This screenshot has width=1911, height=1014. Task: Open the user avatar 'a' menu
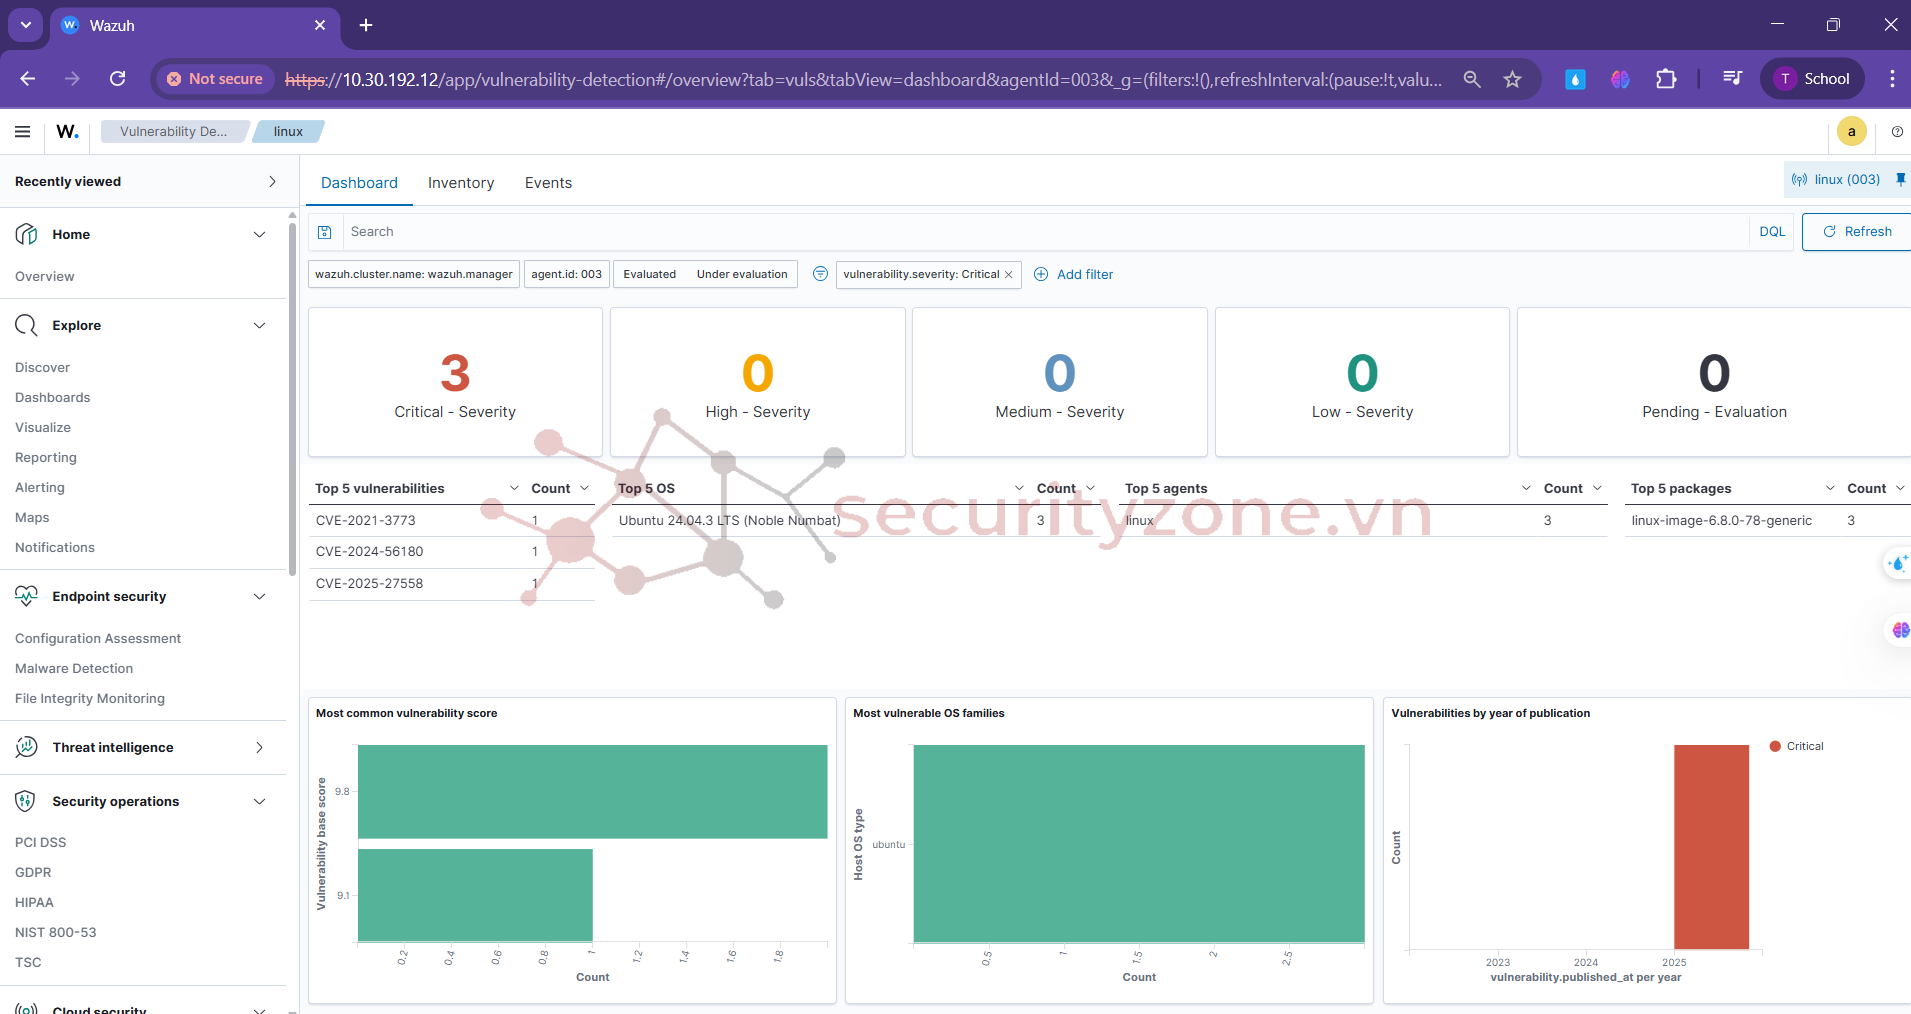coord(1852,131)
